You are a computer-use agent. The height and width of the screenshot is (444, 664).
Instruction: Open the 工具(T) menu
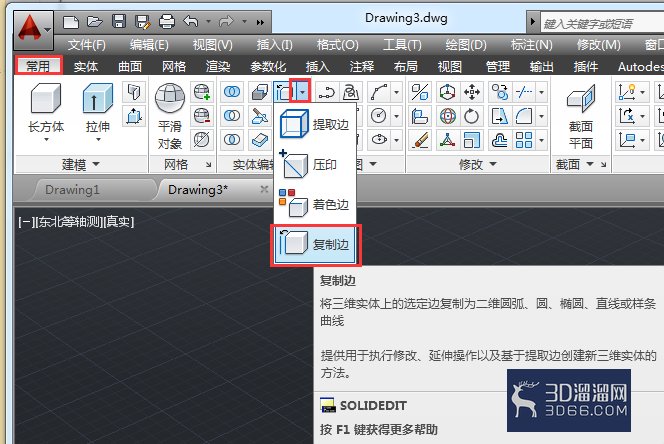pos(402,44)
